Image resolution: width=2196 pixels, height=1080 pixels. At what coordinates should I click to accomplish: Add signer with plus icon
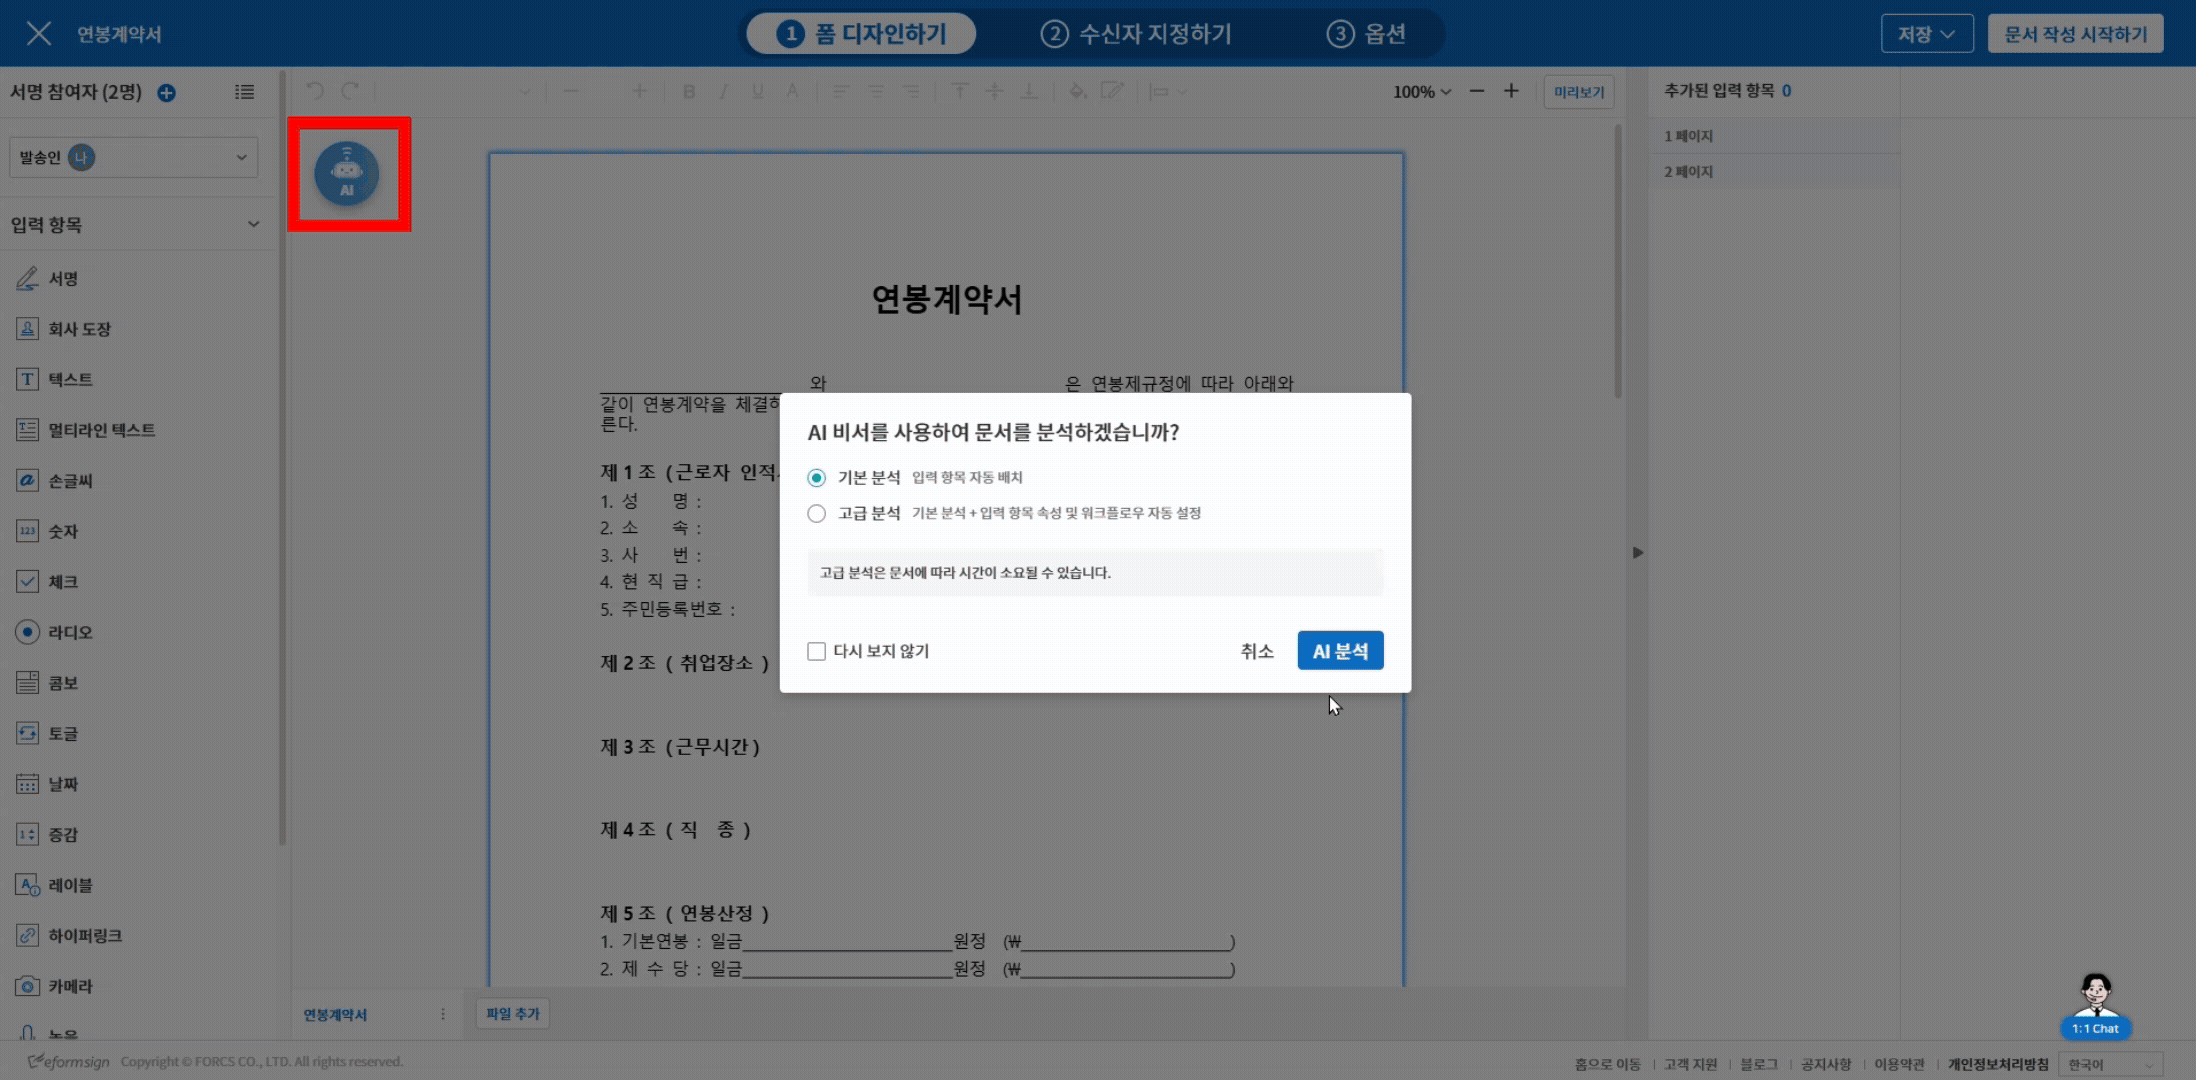(x=167, y=93)
